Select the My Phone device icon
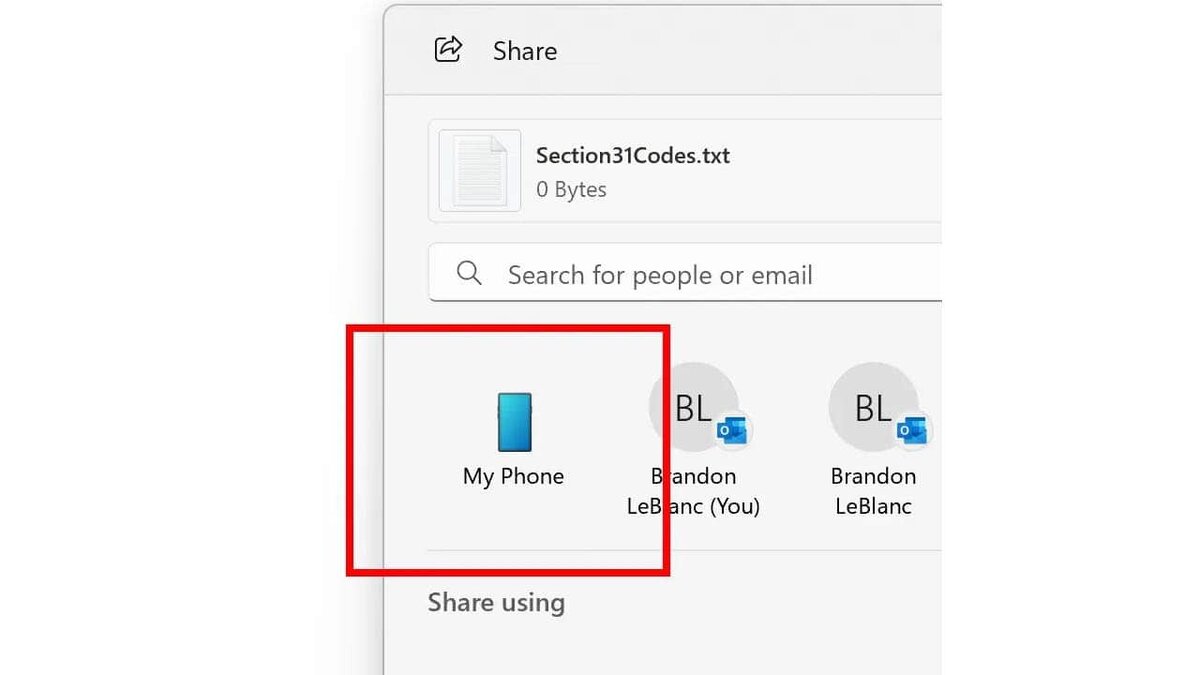This screenshot has height=675, width=1200. coord(514,422)
